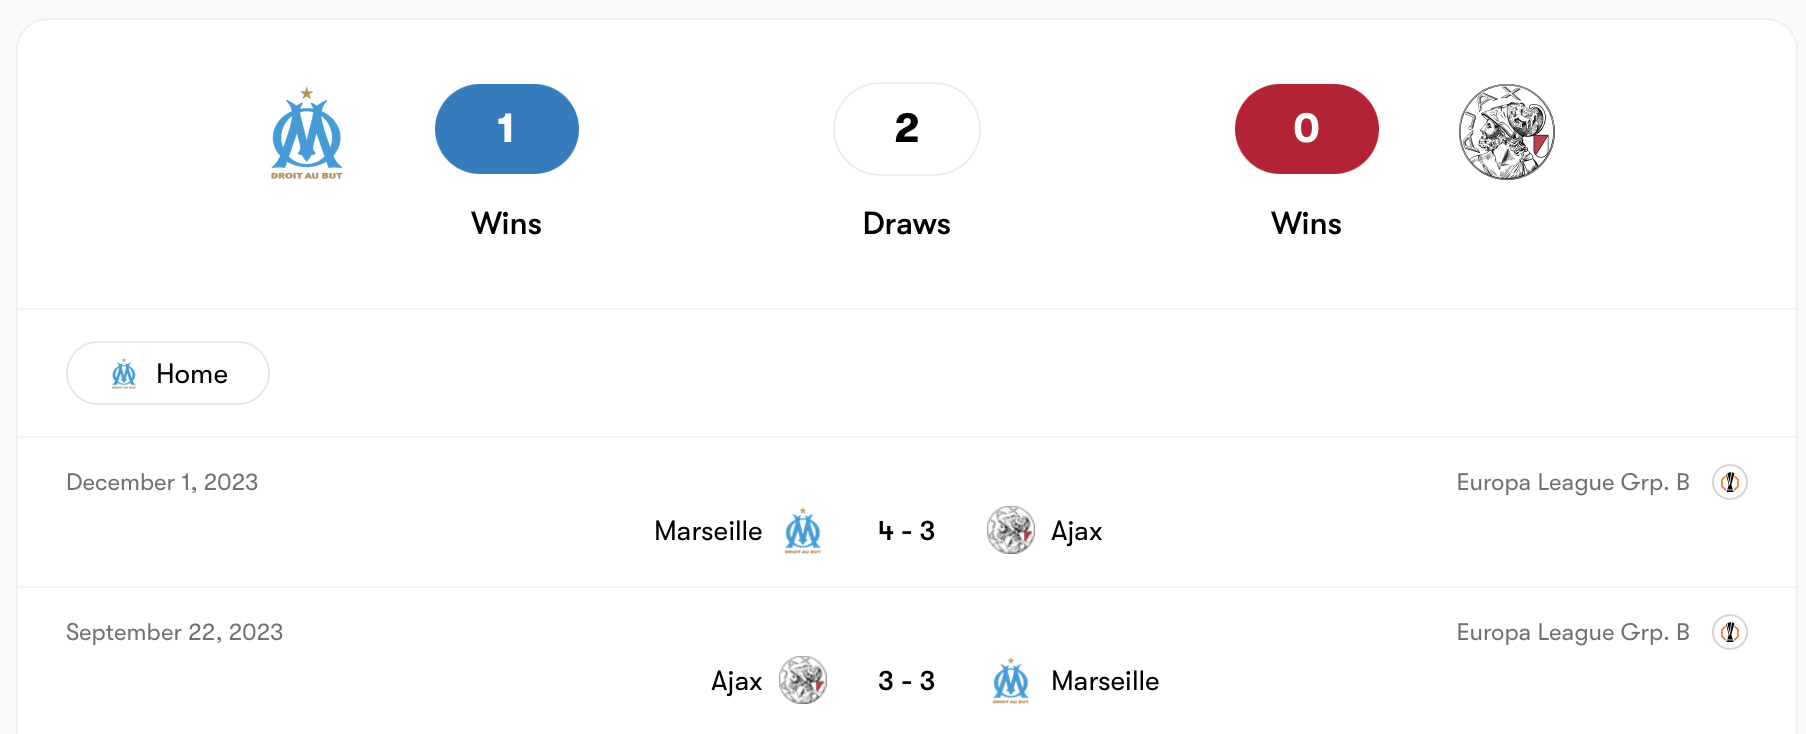Open the 3 - 3 match score
Viewport: 1806px width, 734px height.
pyautogui.click(x=906, y=681)
